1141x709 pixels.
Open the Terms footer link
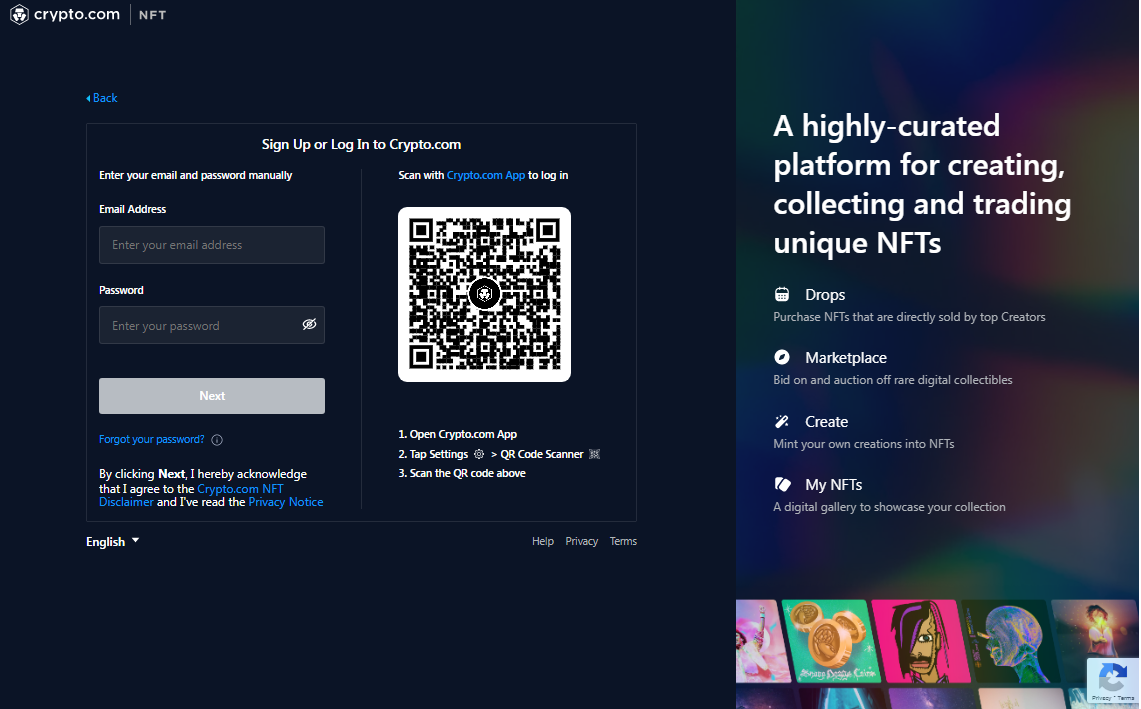tap(623, 541)
